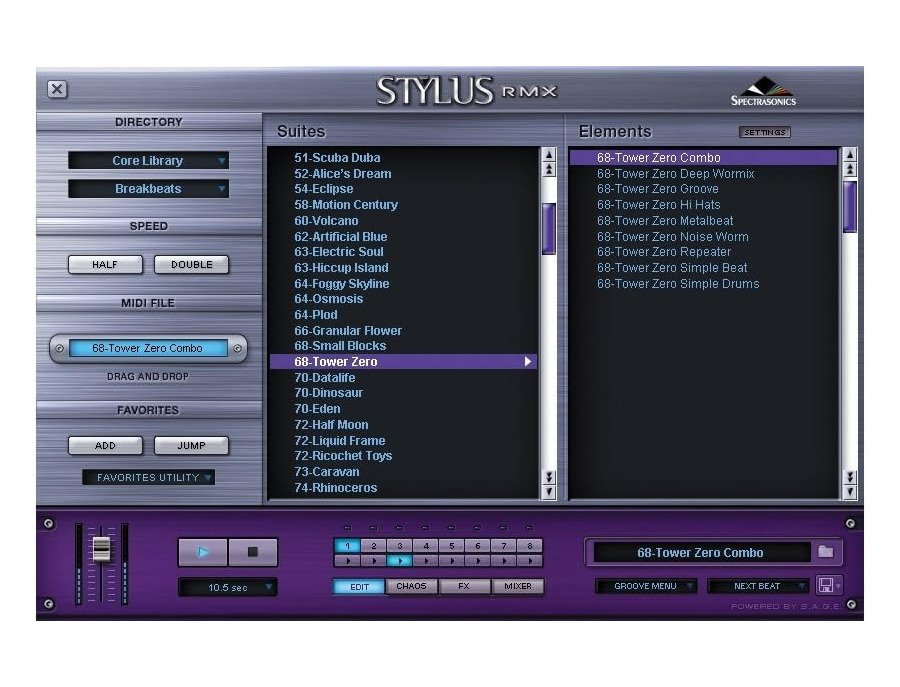Click Elements list single up arrow
This screenshot has width=900, height=687.
(x=850, y=154)
